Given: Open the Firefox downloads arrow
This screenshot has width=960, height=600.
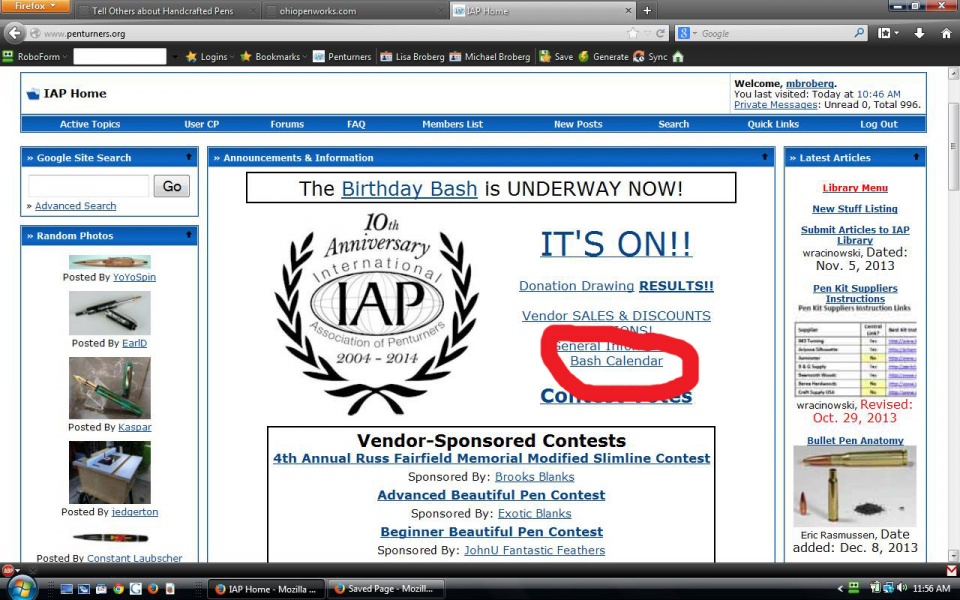Looking at the screenshot, I should click(x=919, y=33).
